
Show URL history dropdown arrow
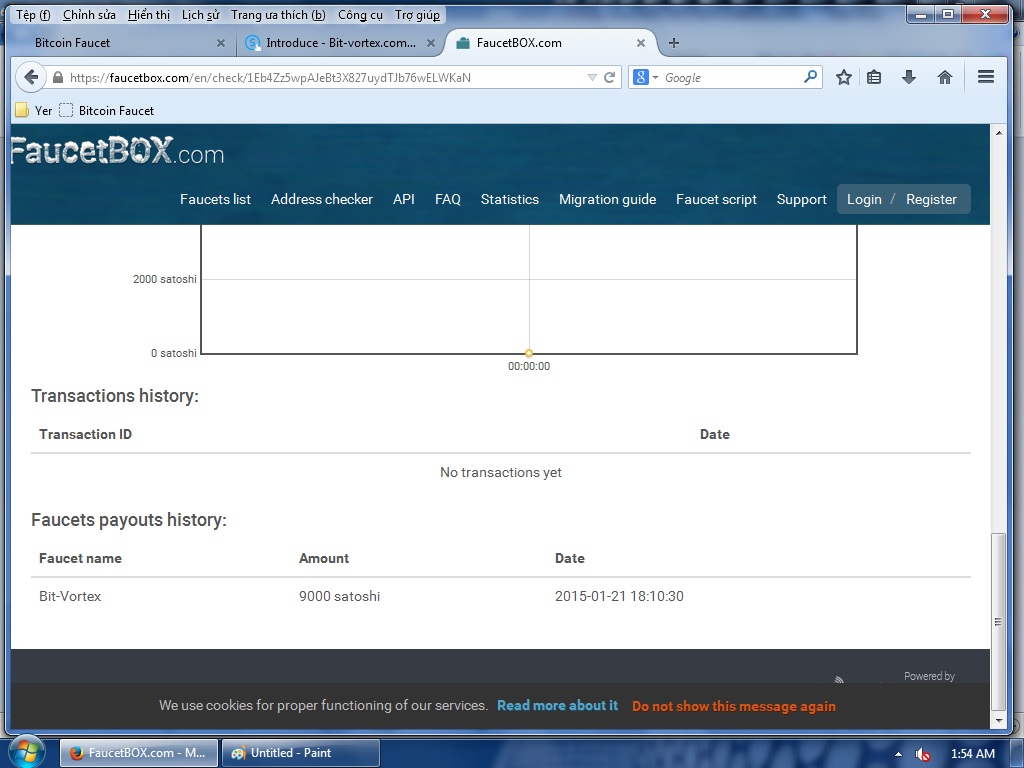click(592, 77)
